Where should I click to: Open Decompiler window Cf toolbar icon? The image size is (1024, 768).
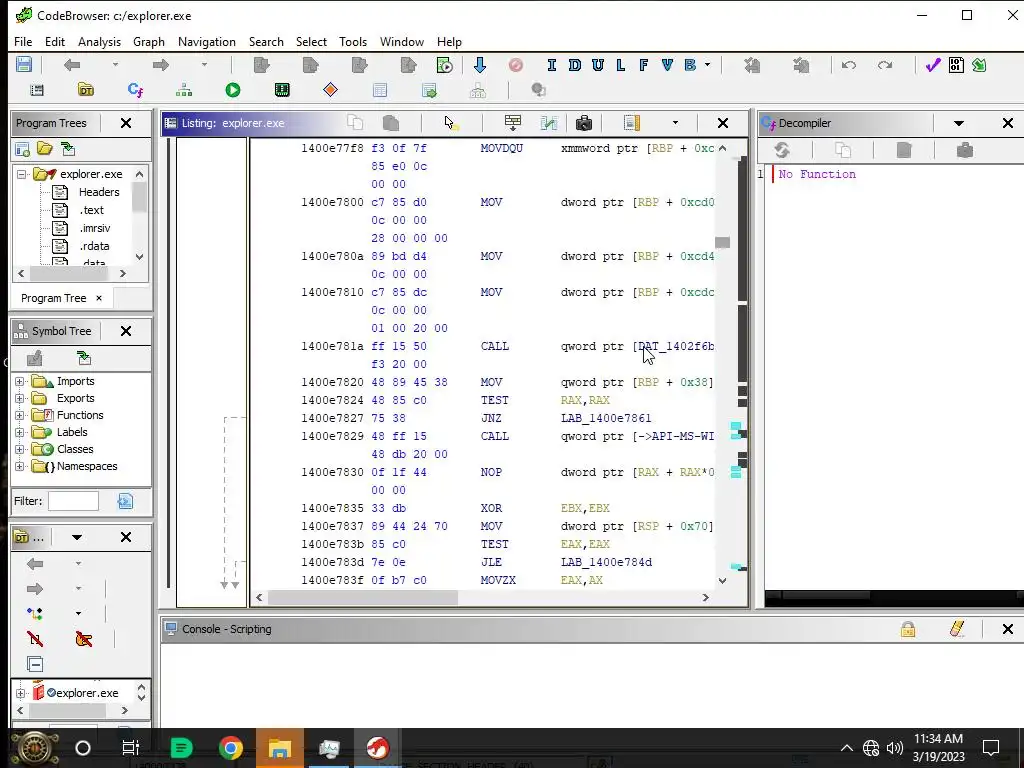pyautogui.click(x=135, y=89)
